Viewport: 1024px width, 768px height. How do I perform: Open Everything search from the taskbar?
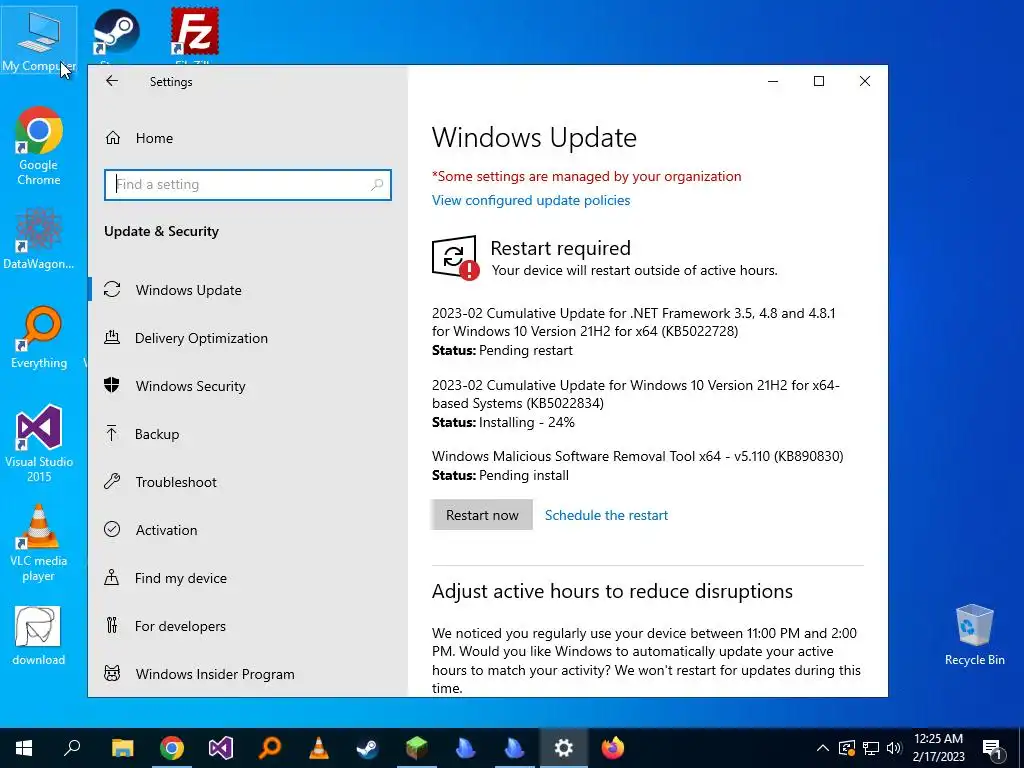(x=270, y=748)
